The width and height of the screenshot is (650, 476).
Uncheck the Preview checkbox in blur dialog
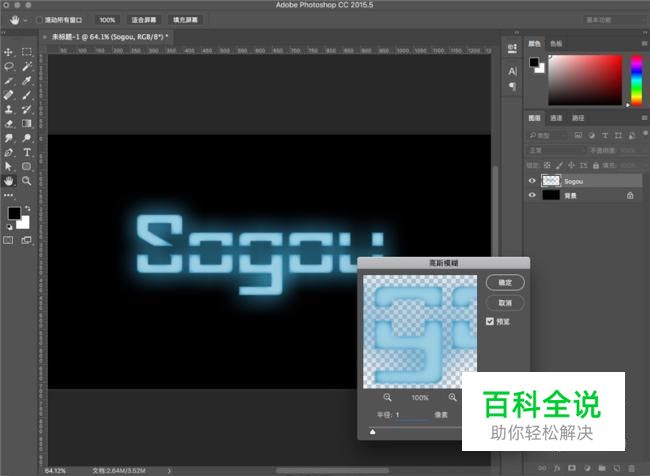click(x=490, y=321)
